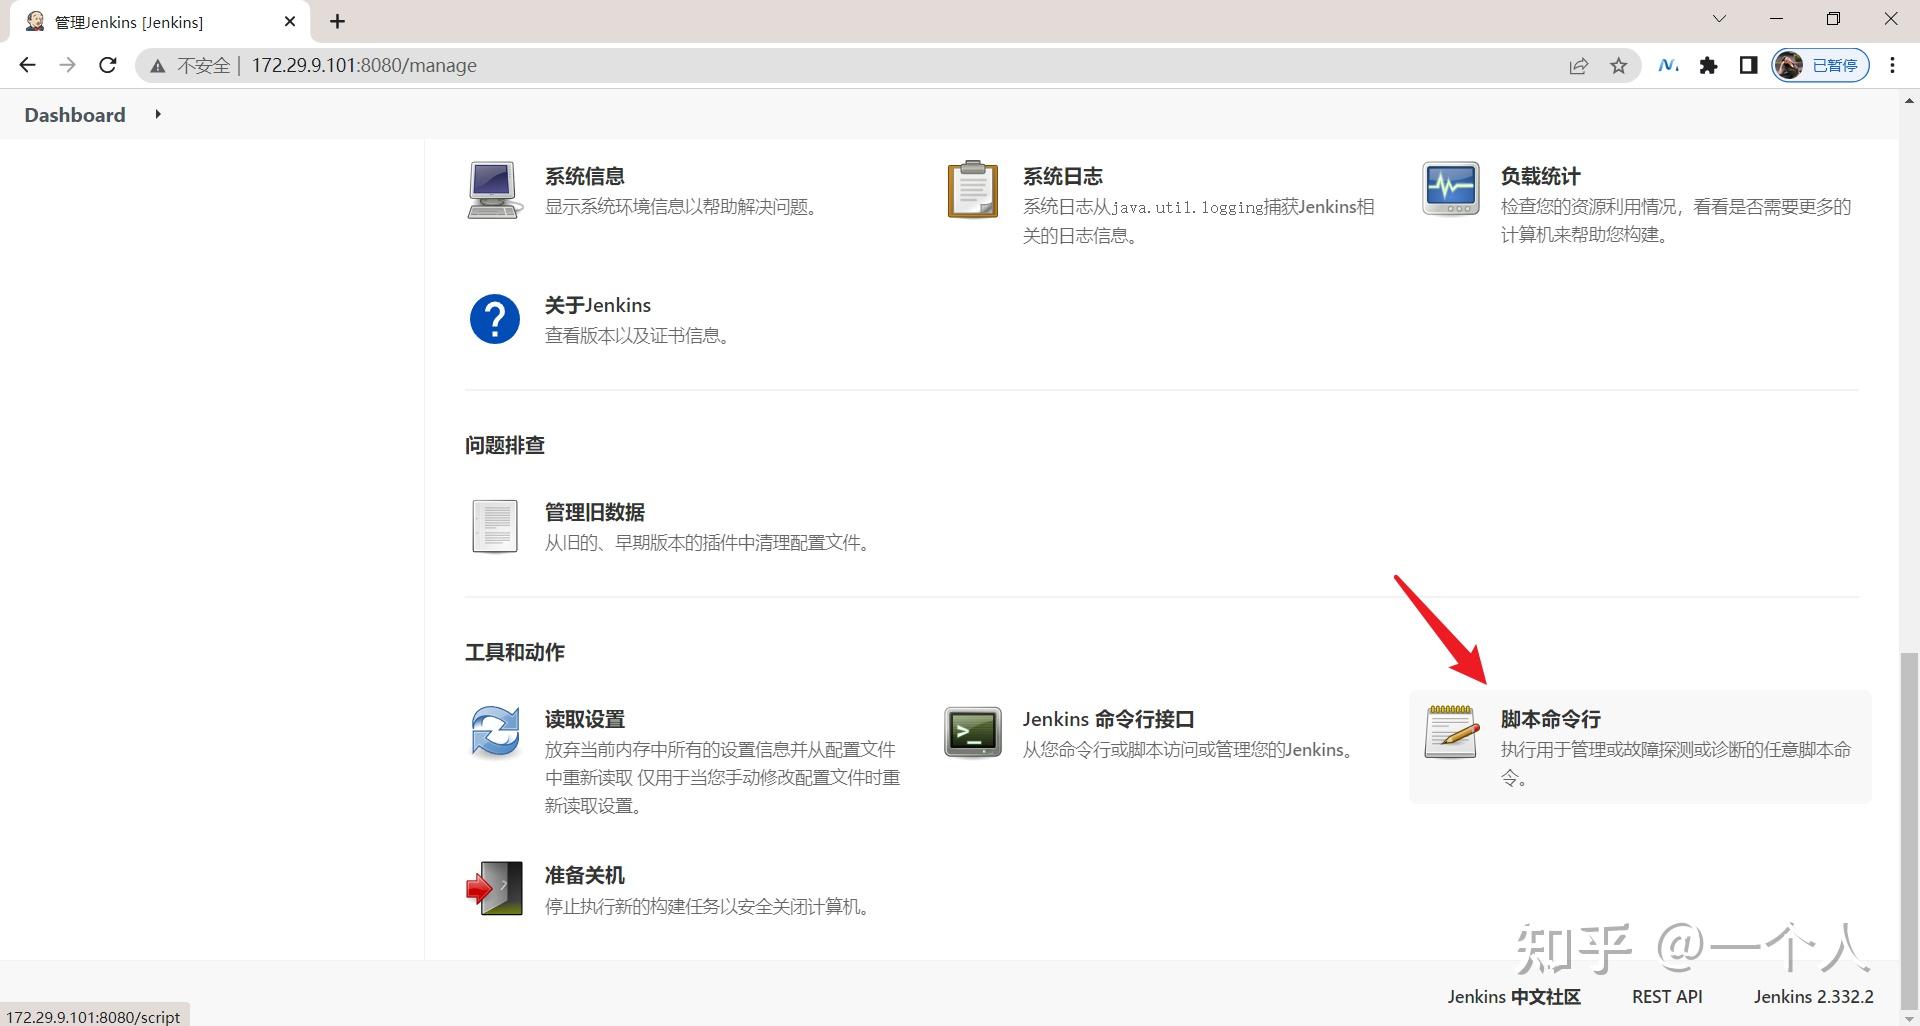Click the Script Console notepad icon
The height and width of the screenshot is (1026, 1920).
point(1451,732)
